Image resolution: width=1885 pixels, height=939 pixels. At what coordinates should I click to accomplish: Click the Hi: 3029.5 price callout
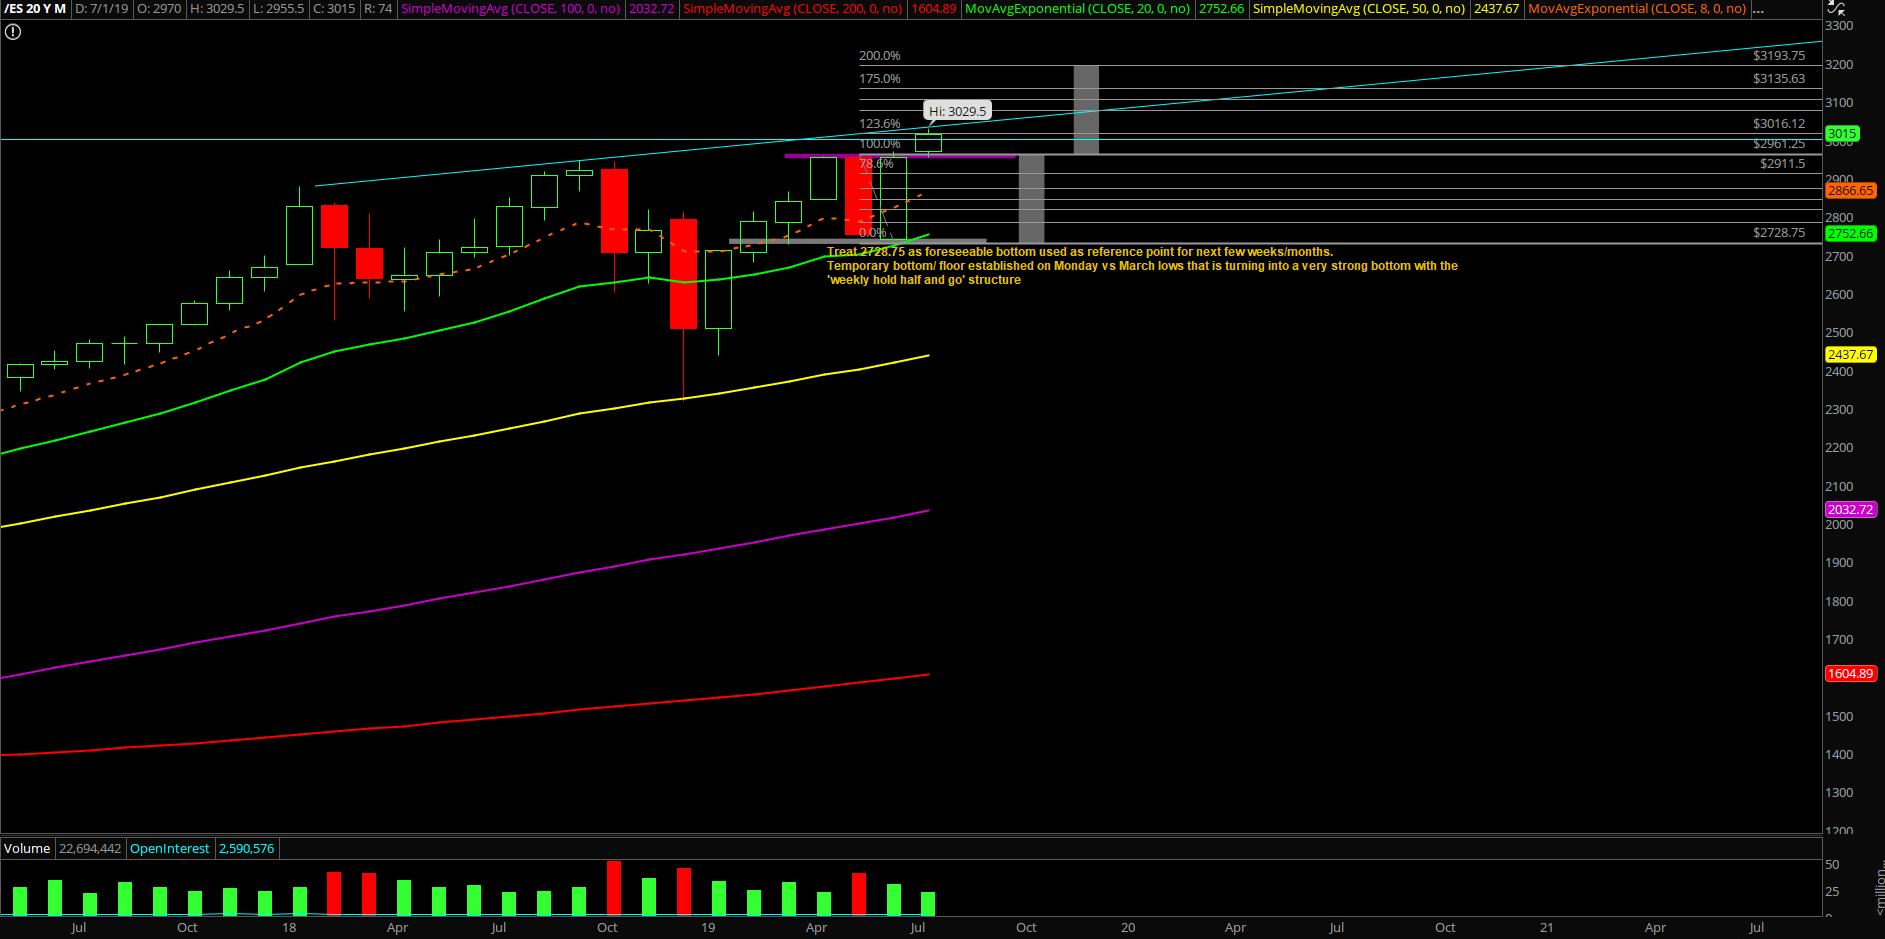[x=957, y=112]
